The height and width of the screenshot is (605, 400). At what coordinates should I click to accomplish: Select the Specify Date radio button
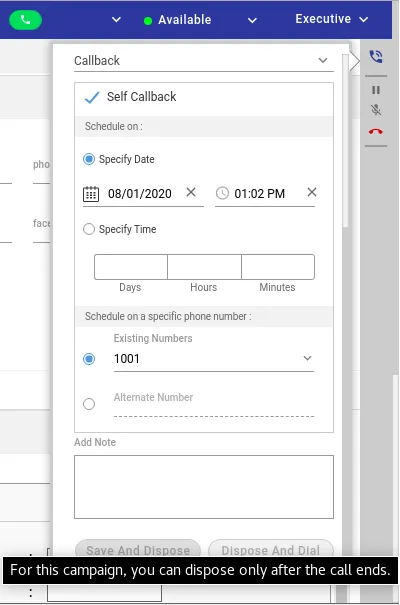point(89,159)
